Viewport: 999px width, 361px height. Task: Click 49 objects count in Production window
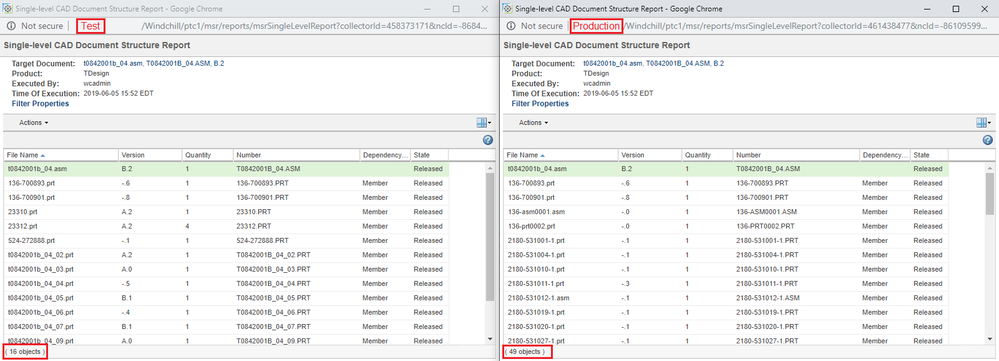(x=526, y=351)
